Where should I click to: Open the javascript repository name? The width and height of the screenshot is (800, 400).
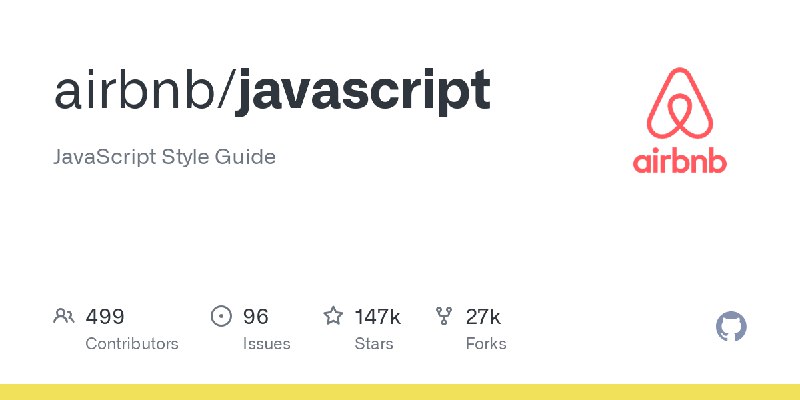pos(363,93)
